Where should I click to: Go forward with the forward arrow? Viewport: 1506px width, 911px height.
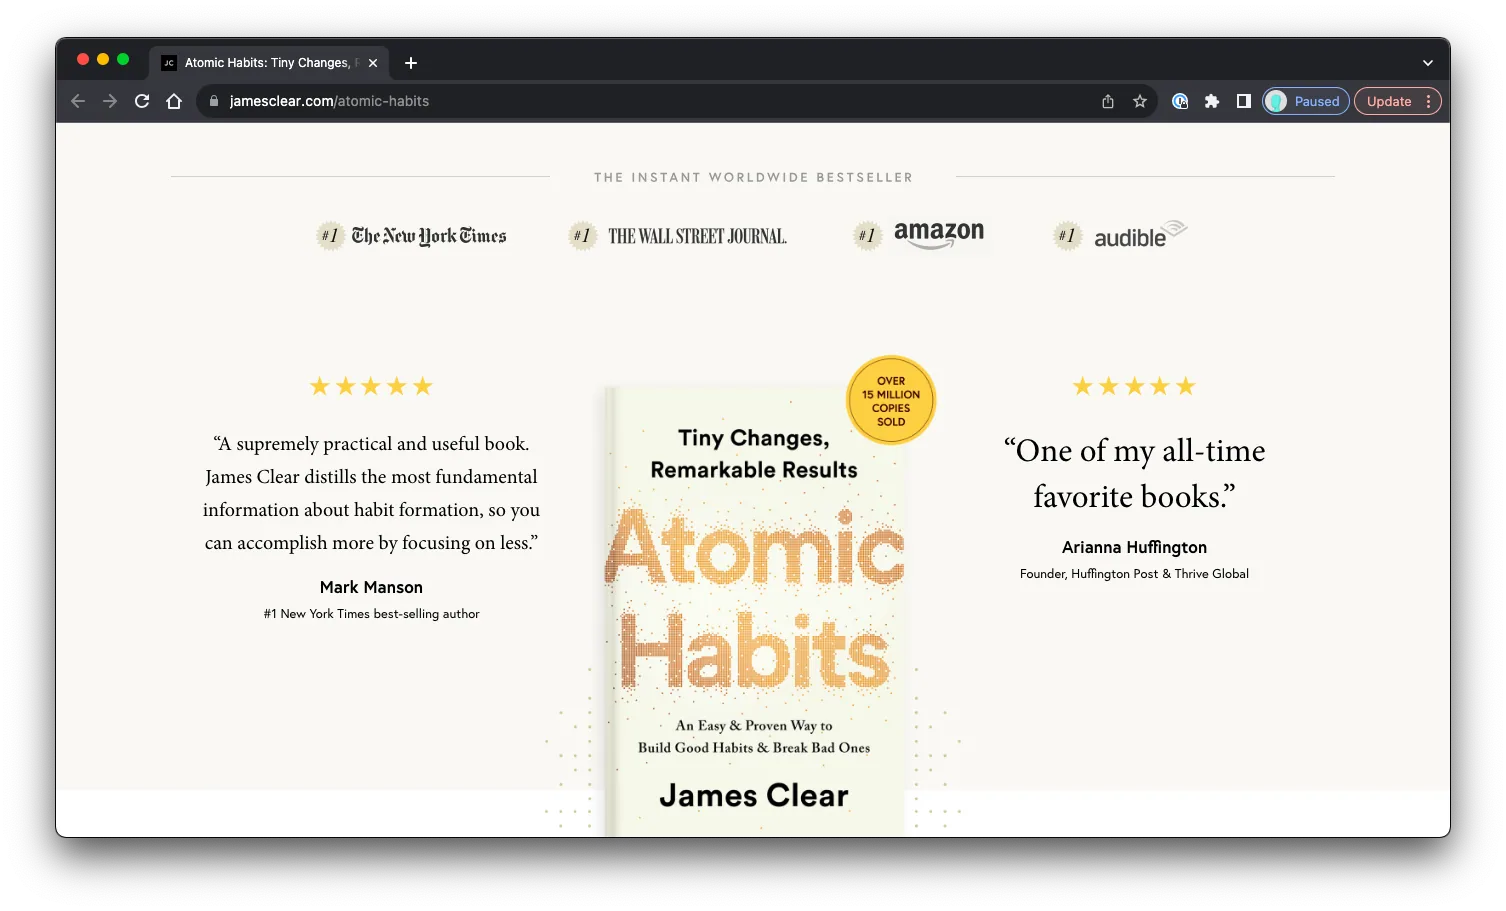pos(110,101)
